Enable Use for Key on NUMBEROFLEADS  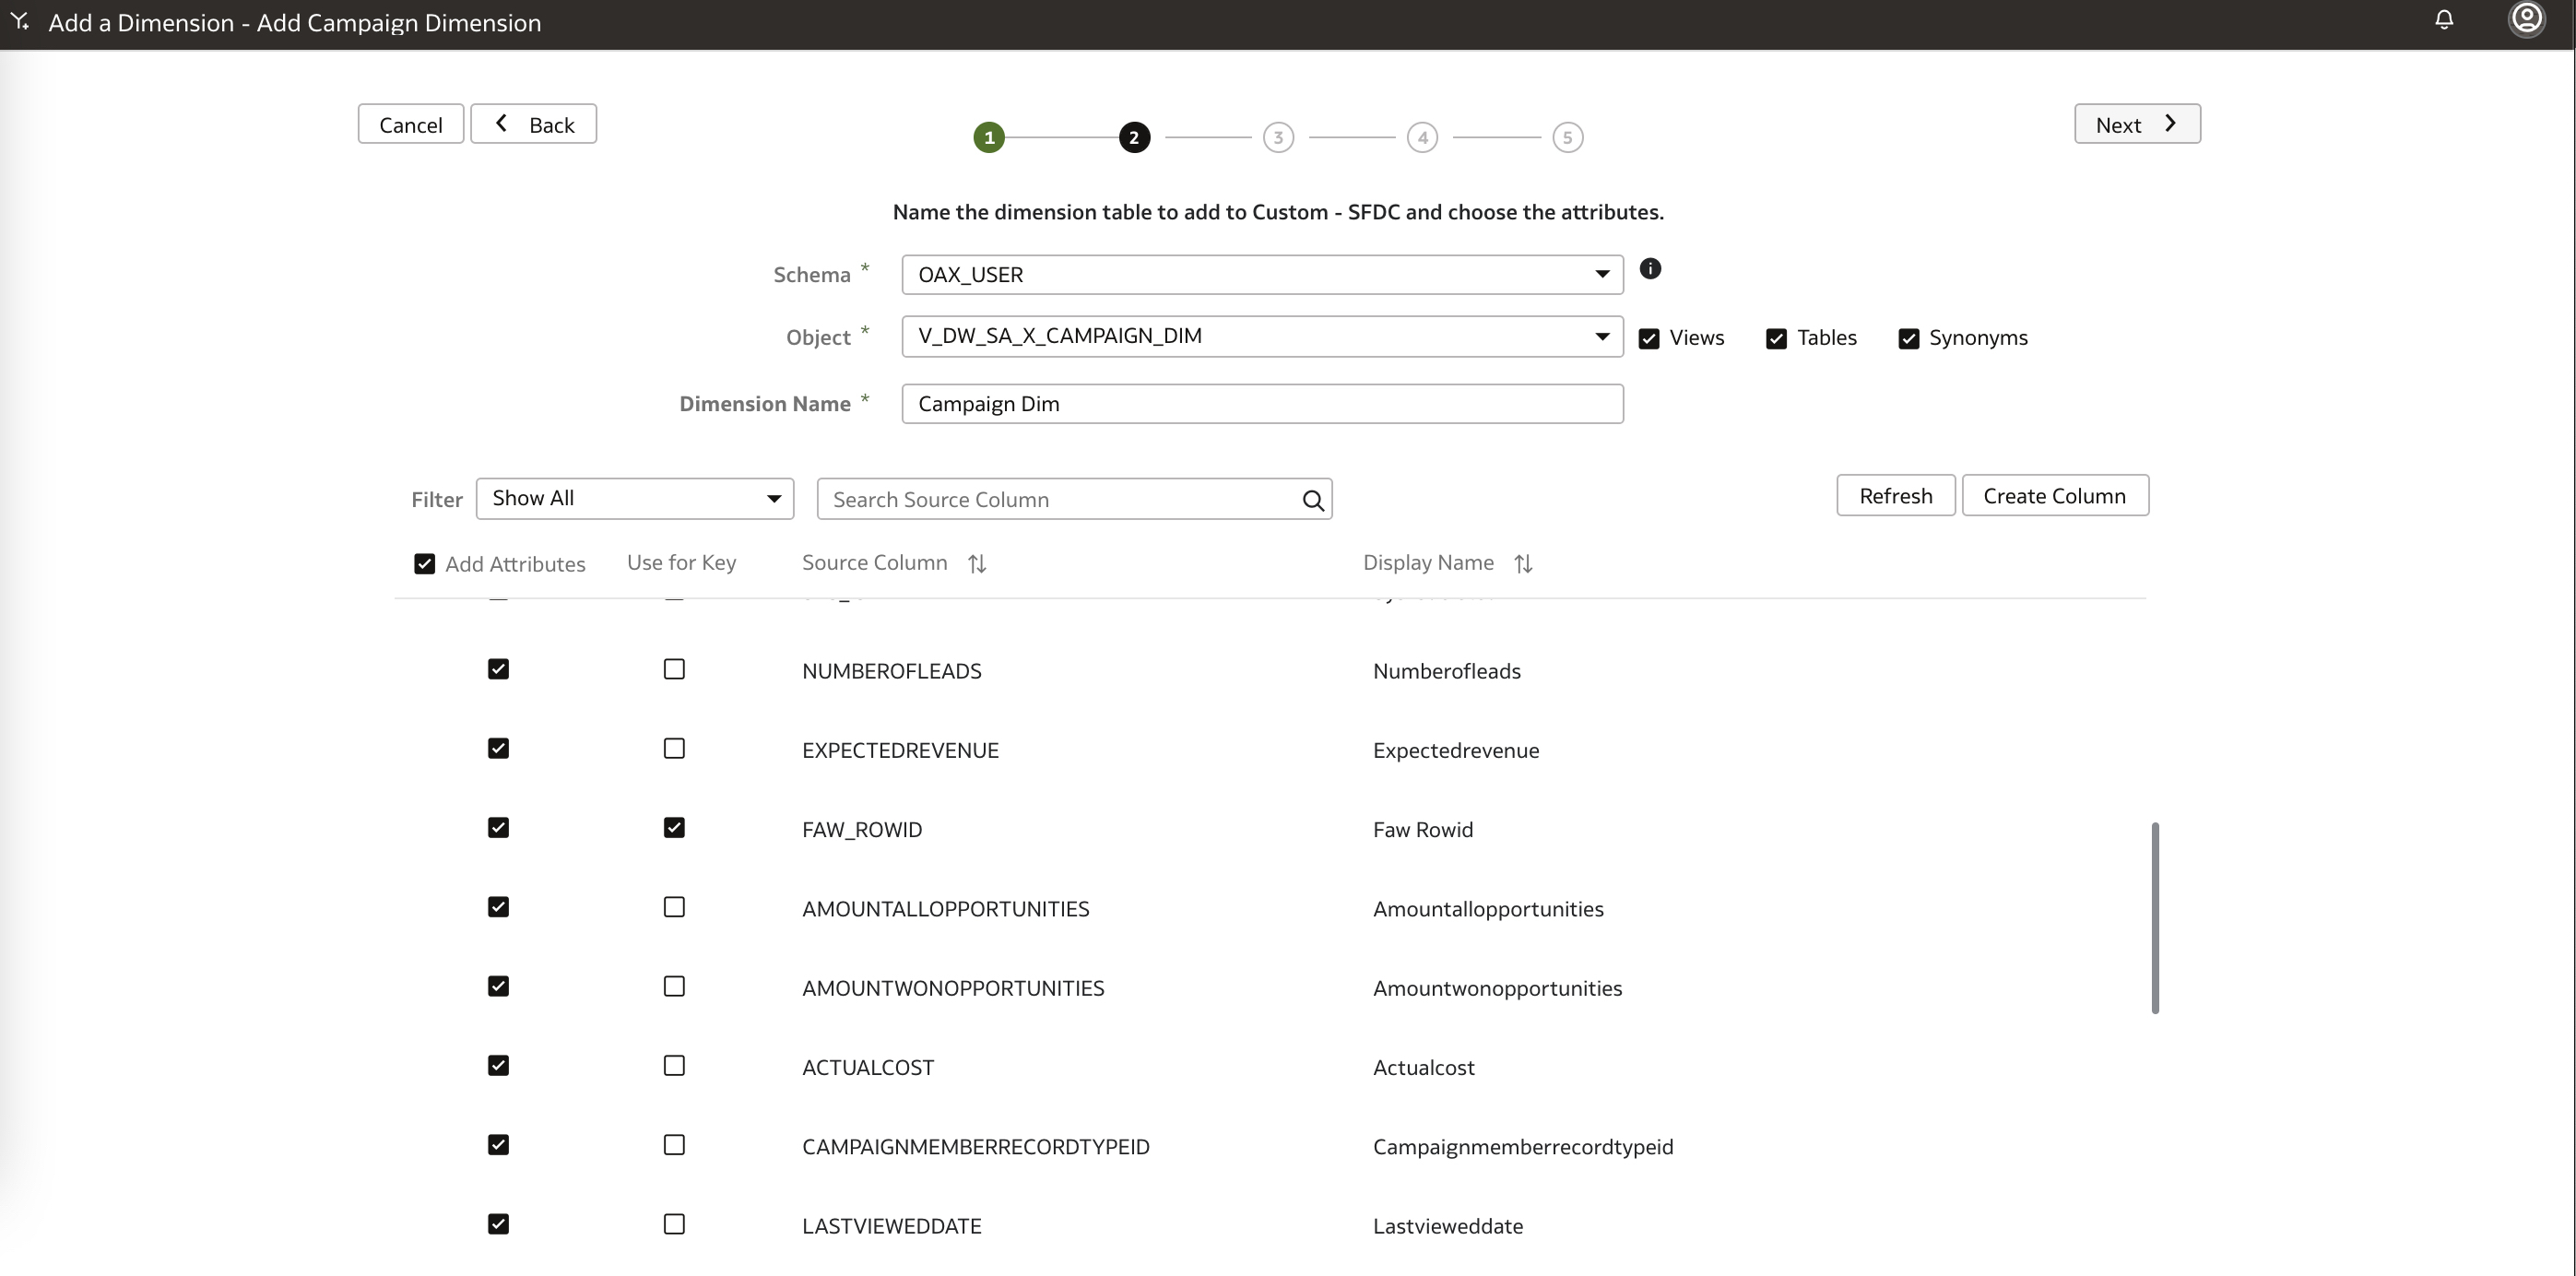[673, 669]
